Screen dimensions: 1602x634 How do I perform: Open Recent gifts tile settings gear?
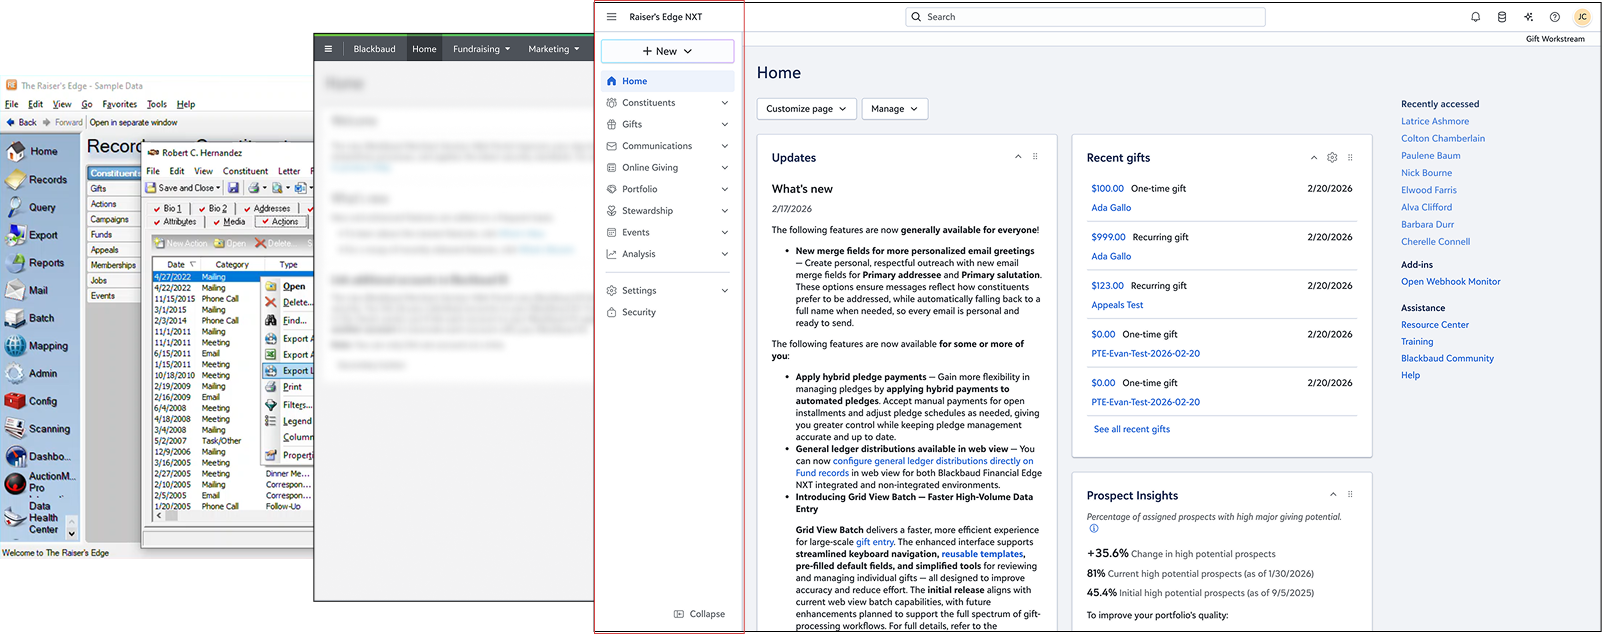pyautogui.click(x=1332, y=157)
